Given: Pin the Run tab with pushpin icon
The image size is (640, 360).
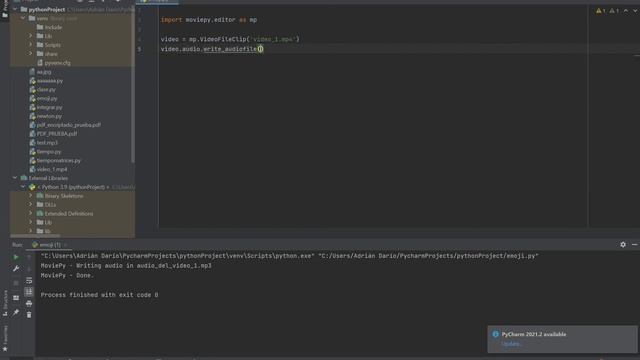Looking at the screenshot, I should coord(16,312).
